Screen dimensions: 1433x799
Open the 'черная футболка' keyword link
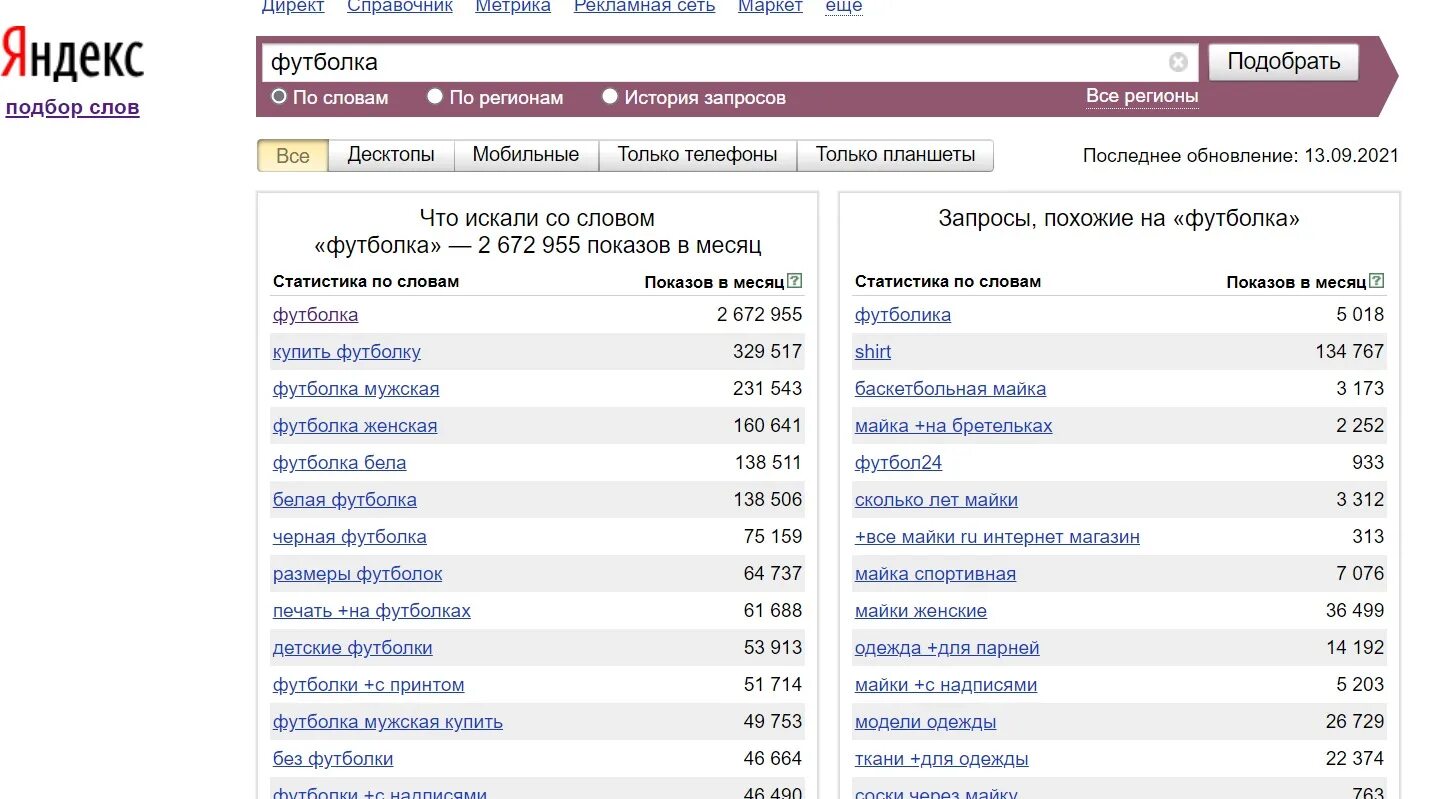[x=350, y=537]
